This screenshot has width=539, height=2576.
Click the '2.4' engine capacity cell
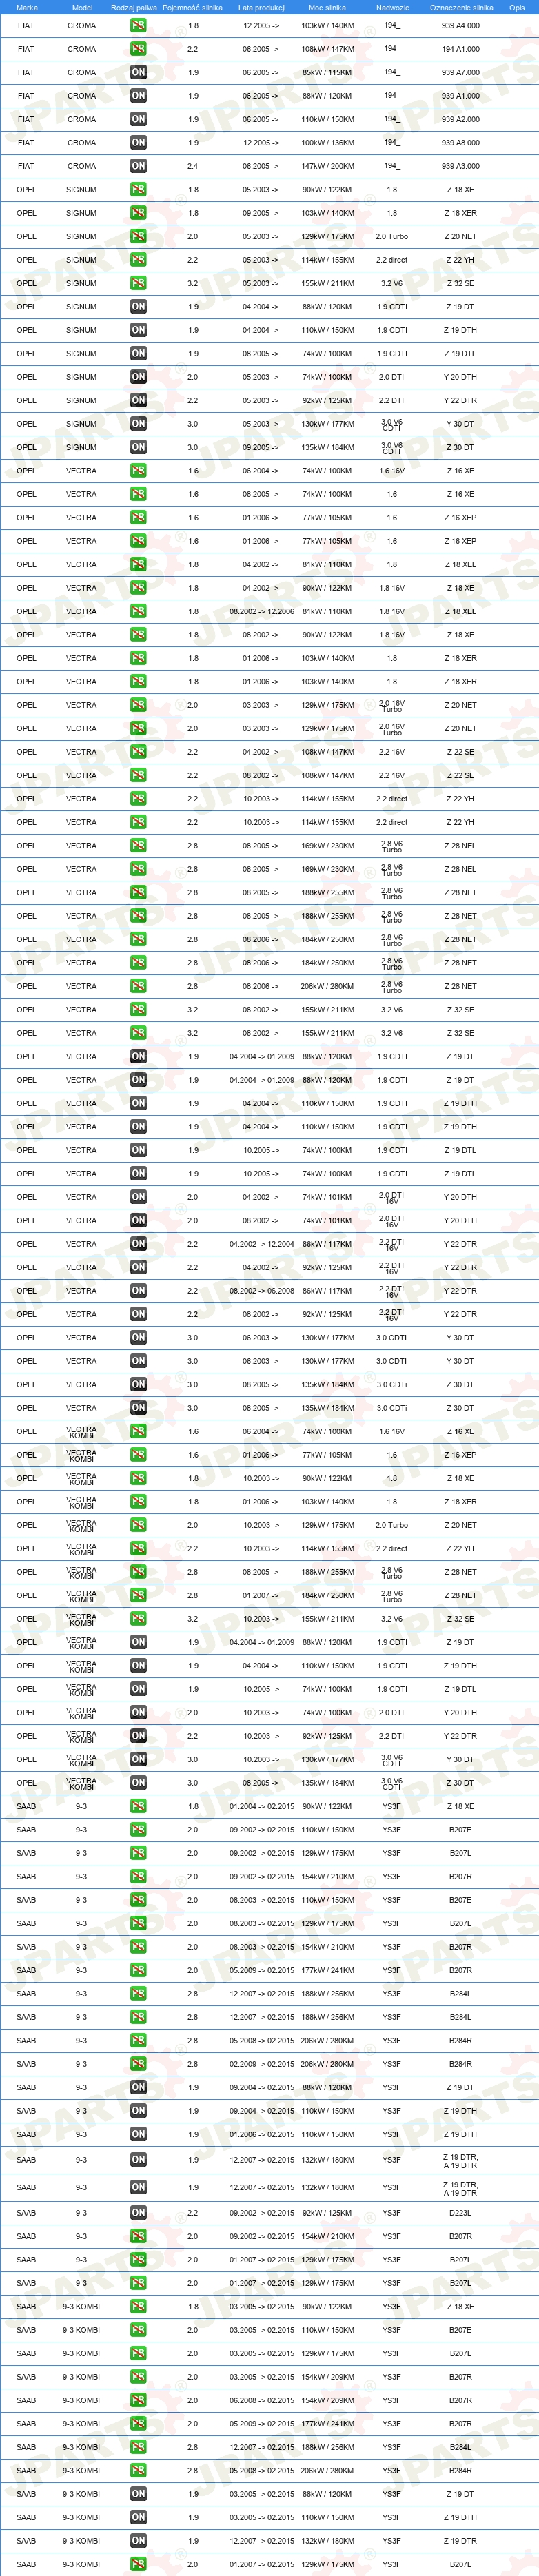[193, 166]
